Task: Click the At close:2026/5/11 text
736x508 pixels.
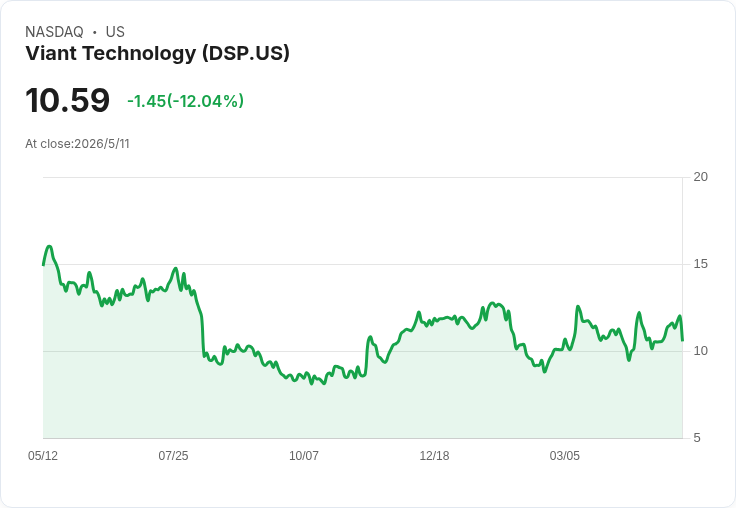Action: click(77, 144)
